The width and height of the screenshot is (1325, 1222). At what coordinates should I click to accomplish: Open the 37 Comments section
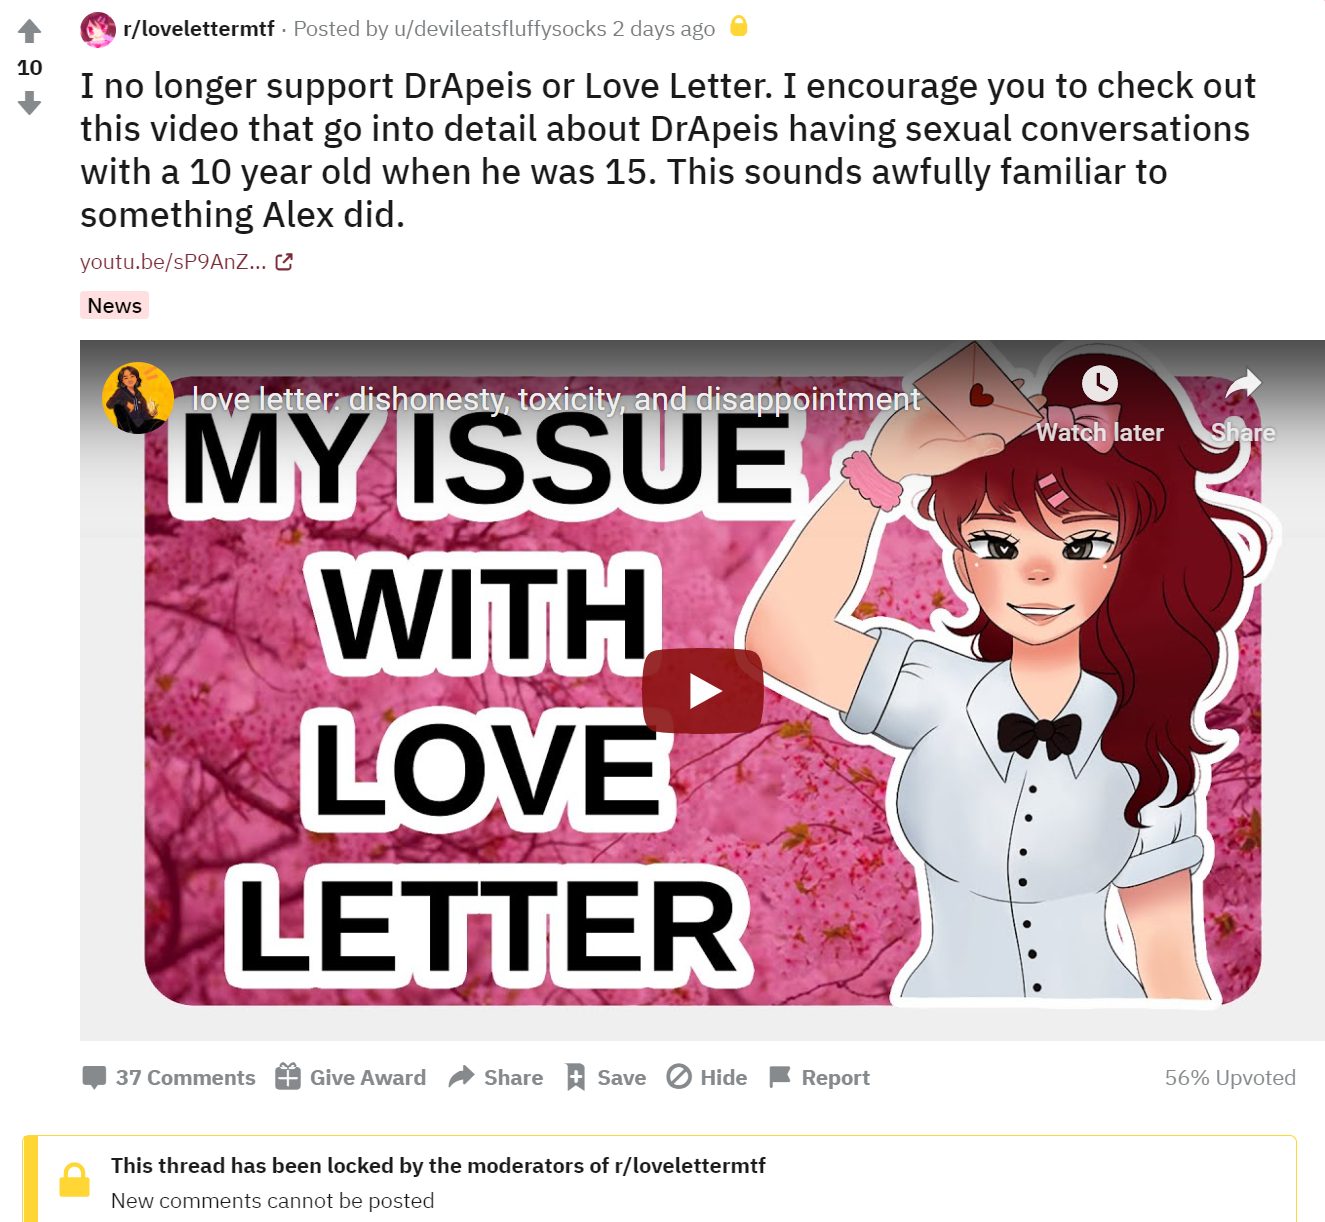[169, 1077]
